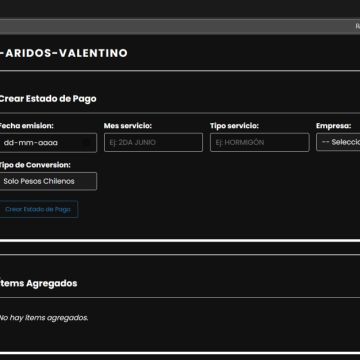
Task: Open the calendar picker in Fecha emision field
Action: [86, 143]
